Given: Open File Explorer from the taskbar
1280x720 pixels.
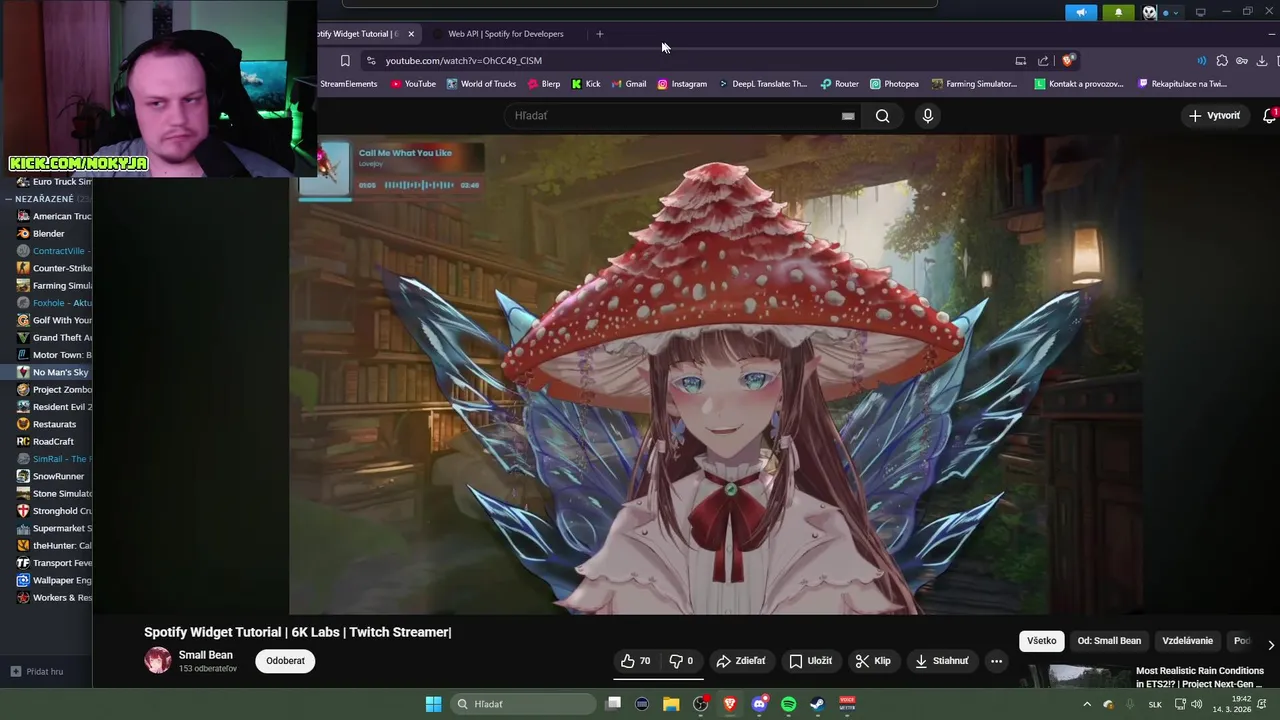Looking at the screenshot, I should pos(671,704).
